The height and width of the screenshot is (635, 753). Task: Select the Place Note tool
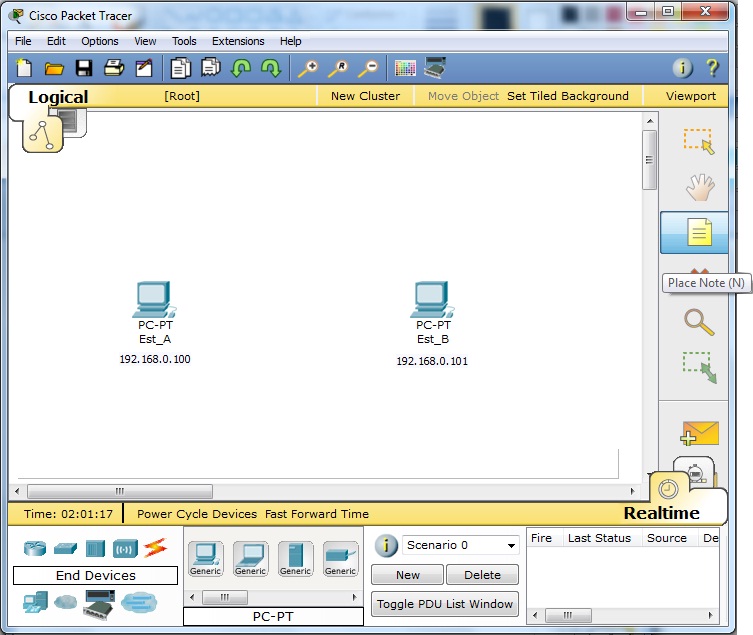[x=698, y=233]
